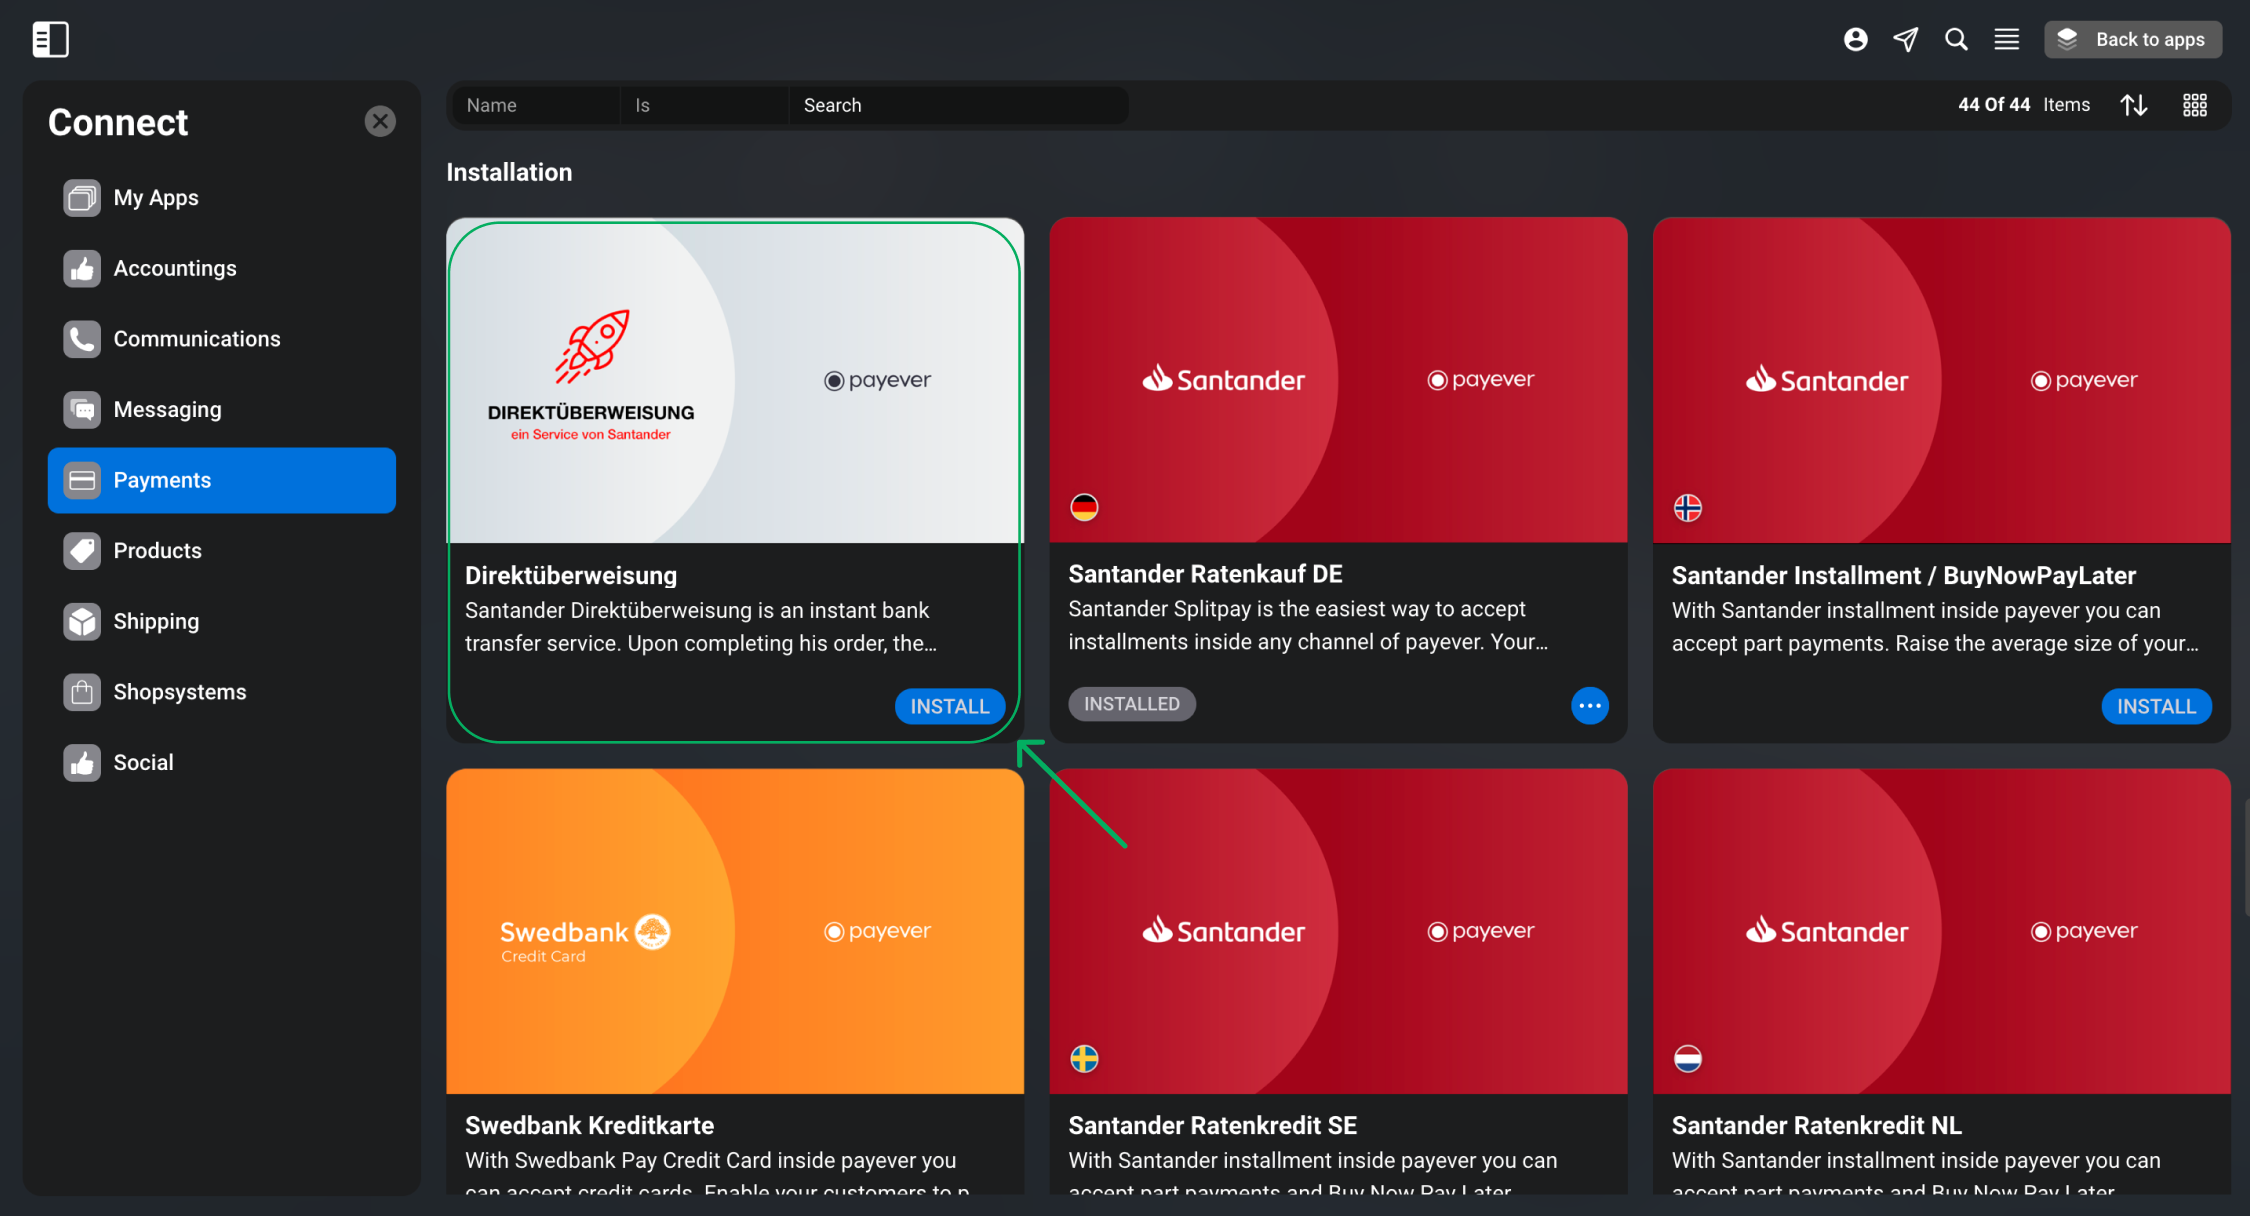Click the Installation section heading
2250x1216 pixels.
coord(509,172)
